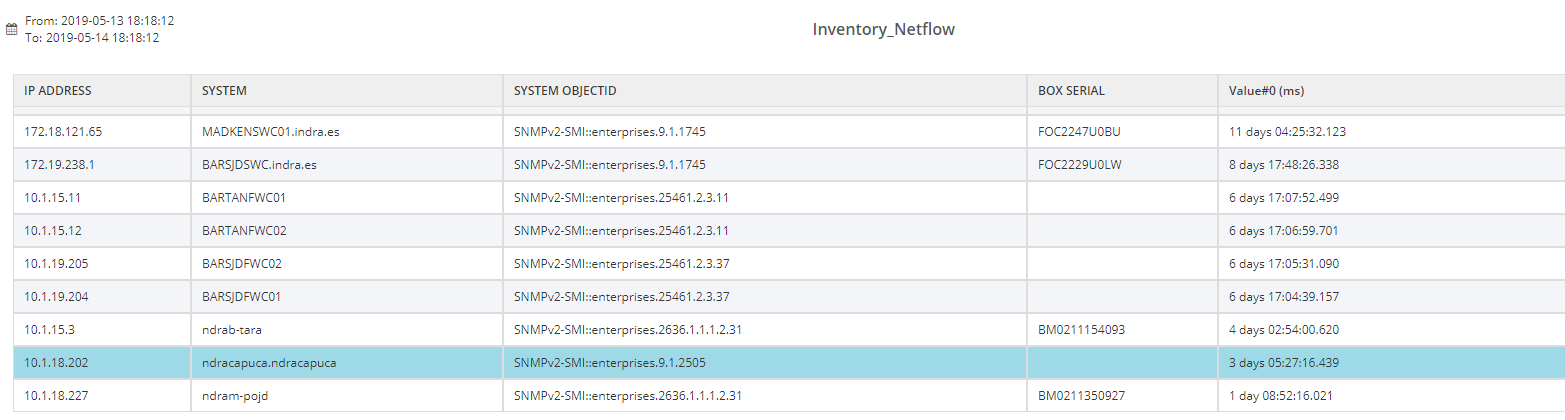
Task: Select IP address 172.19.238.1
Action: pos(61,164)
